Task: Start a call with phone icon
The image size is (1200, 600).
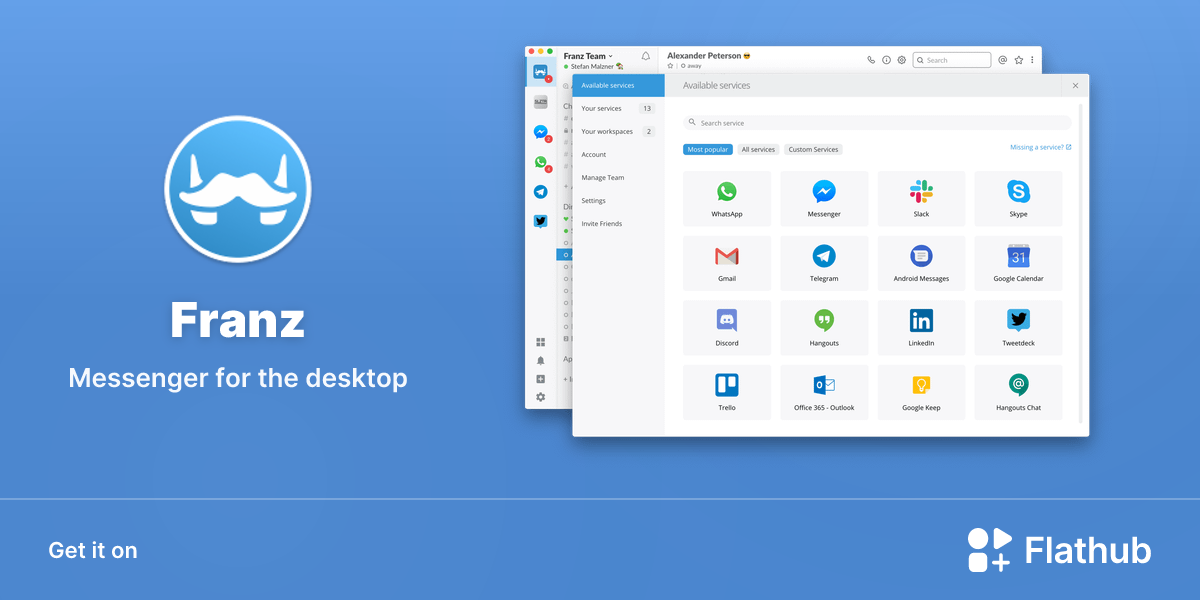Action: click(871, 60)
